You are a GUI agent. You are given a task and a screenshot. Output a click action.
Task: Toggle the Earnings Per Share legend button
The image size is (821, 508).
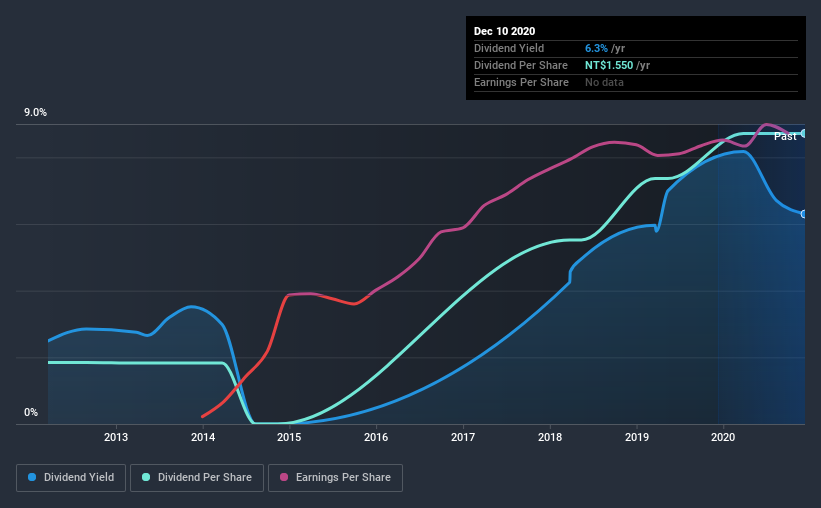click(x=335, y=478)
